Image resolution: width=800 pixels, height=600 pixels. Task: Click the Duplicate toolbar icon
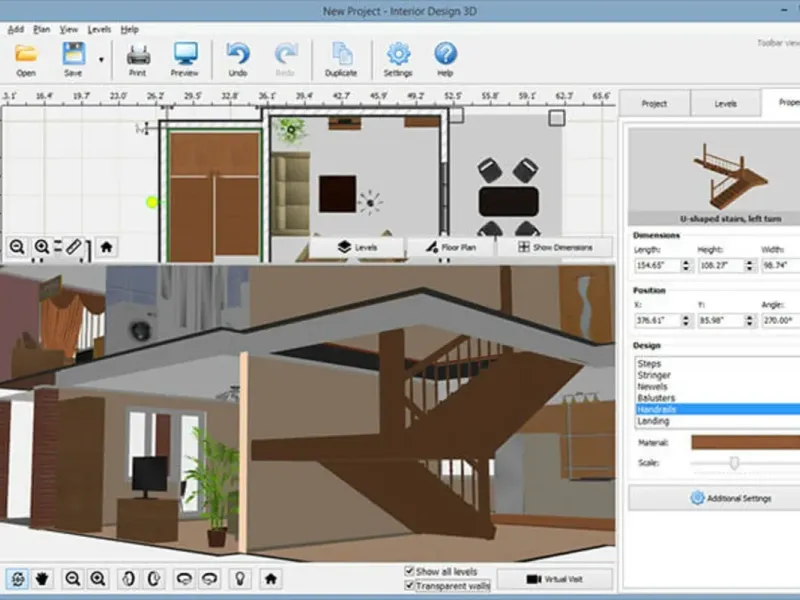pyautogui.click(x=341, y=58)
